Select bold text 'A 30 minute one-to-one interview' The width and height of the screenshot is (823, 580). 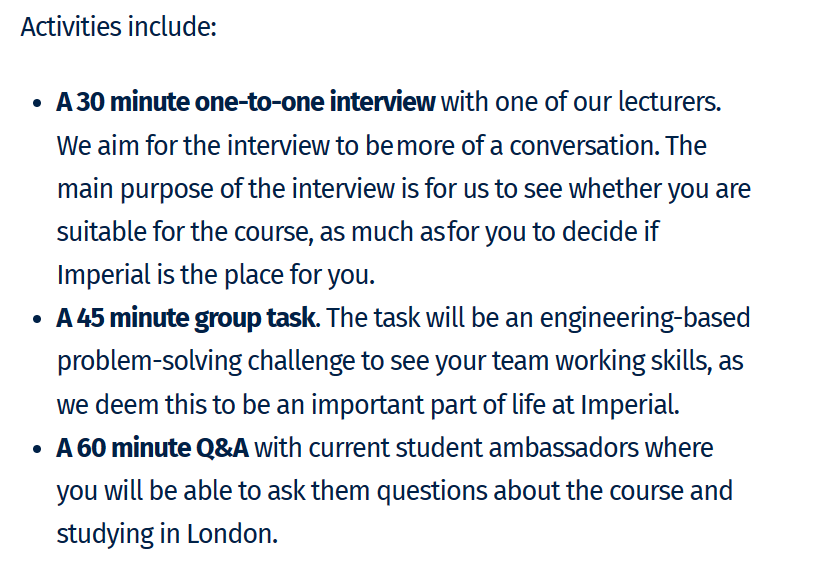point(246,101)
